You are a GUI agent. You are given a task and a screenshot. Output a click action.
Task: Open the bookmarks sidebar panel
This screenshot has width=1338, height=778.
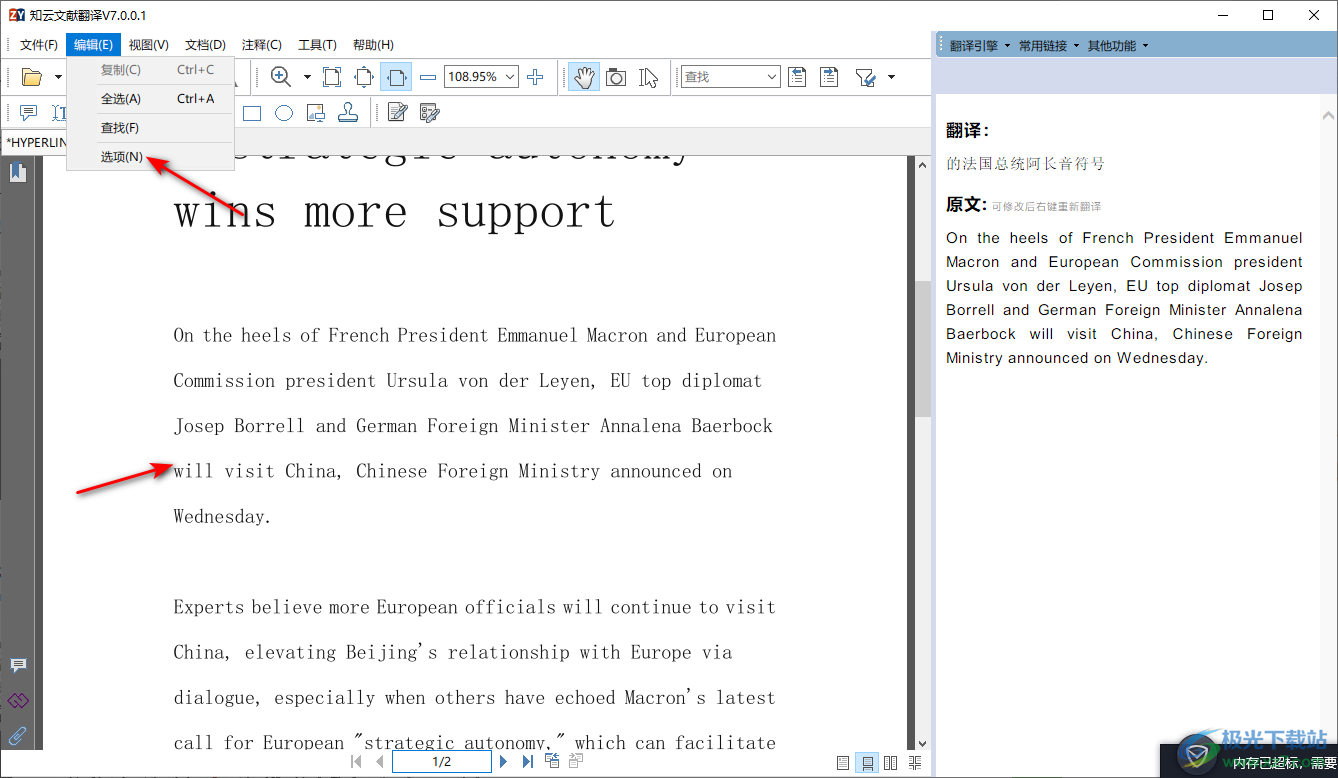18,173
